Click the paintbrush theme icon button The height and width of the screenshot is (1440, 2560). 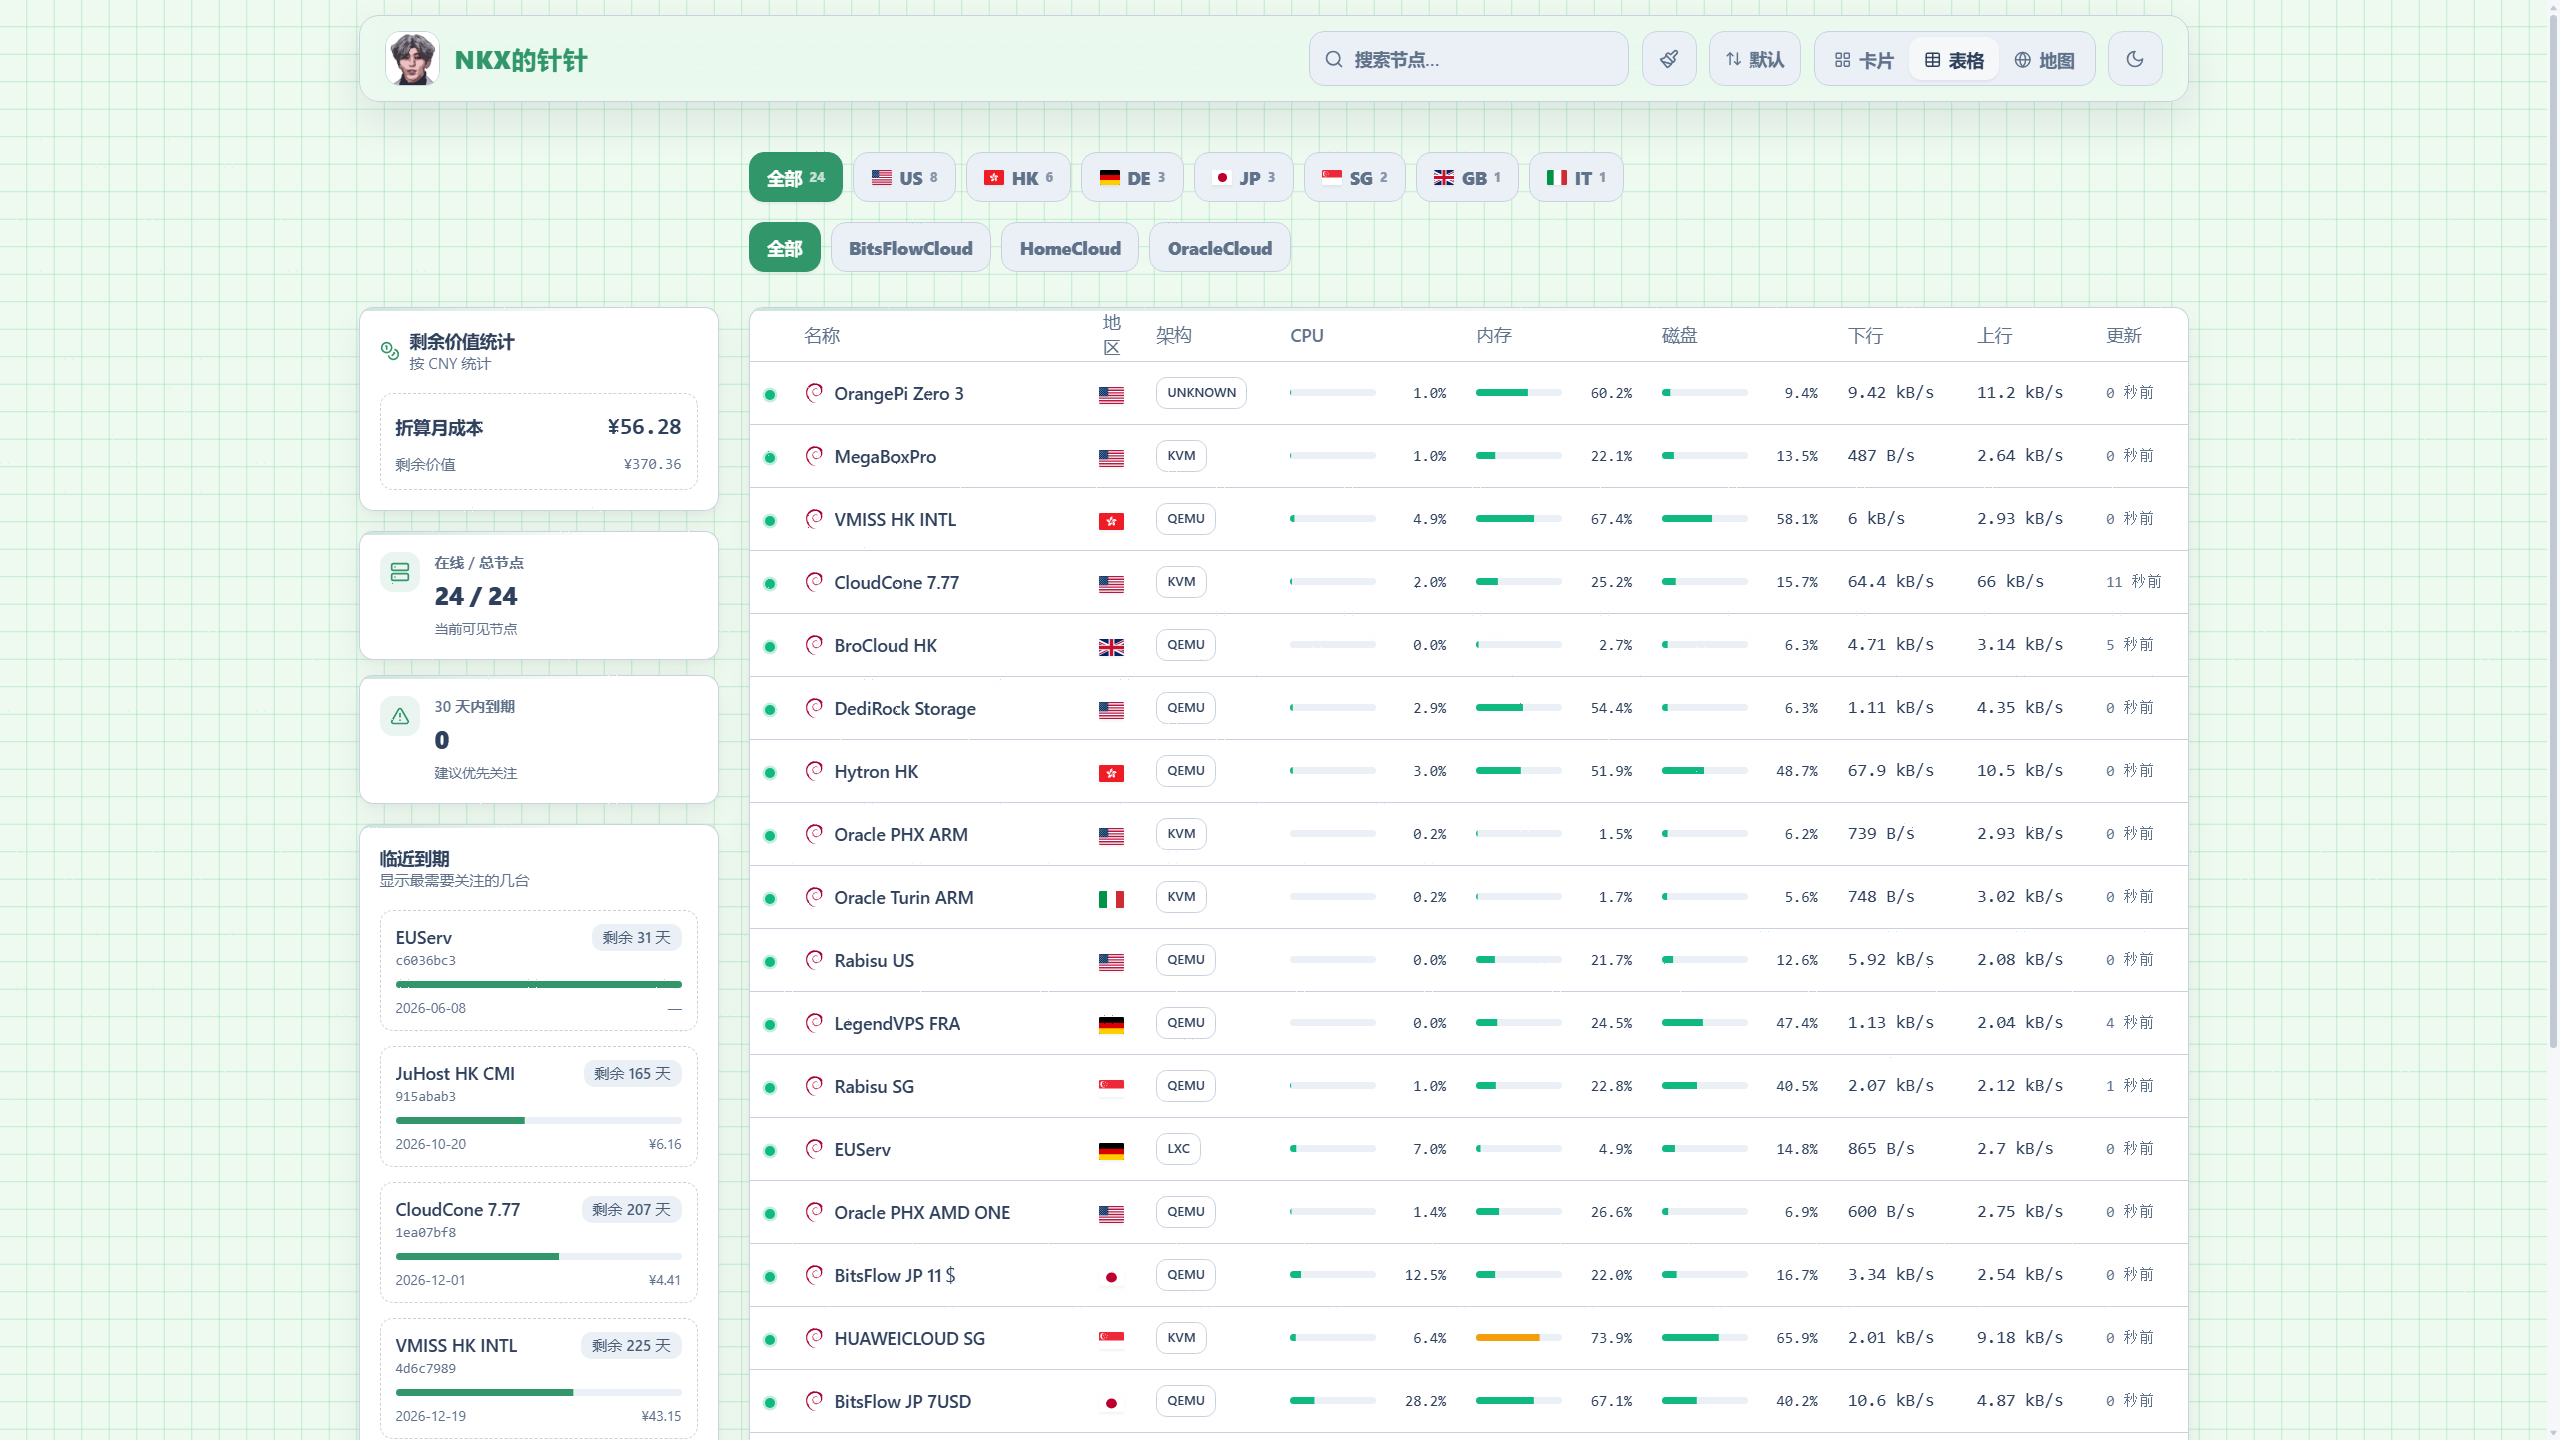point(1669,59)
